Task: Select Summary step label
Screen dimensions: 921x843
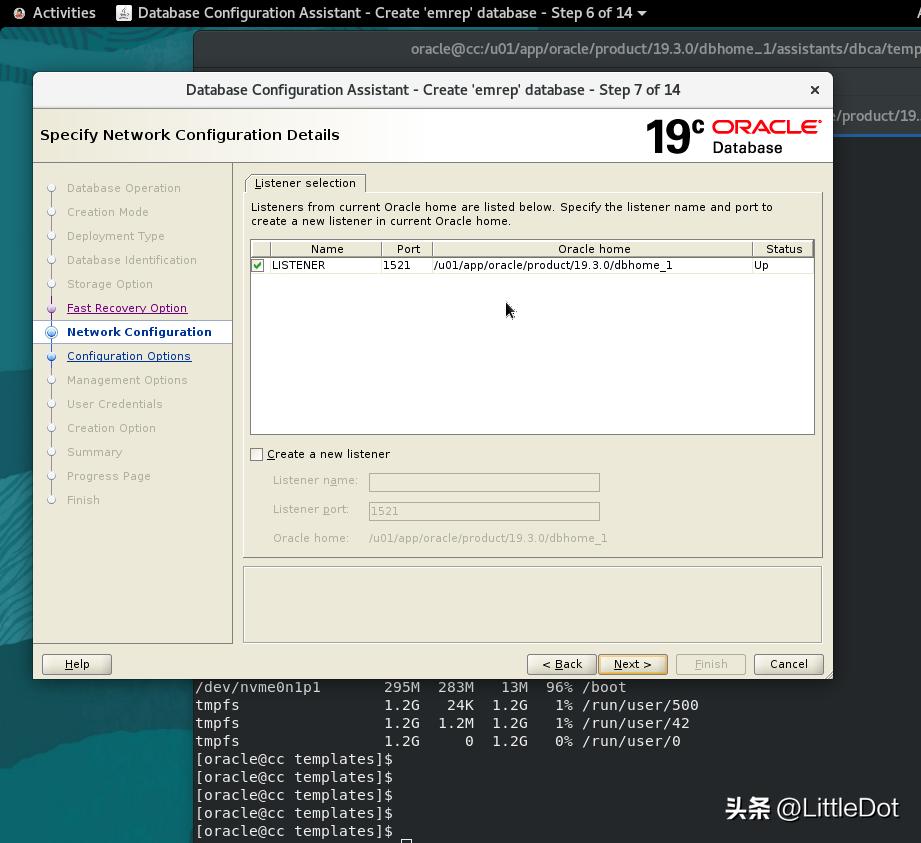Action: click(95, 452)
